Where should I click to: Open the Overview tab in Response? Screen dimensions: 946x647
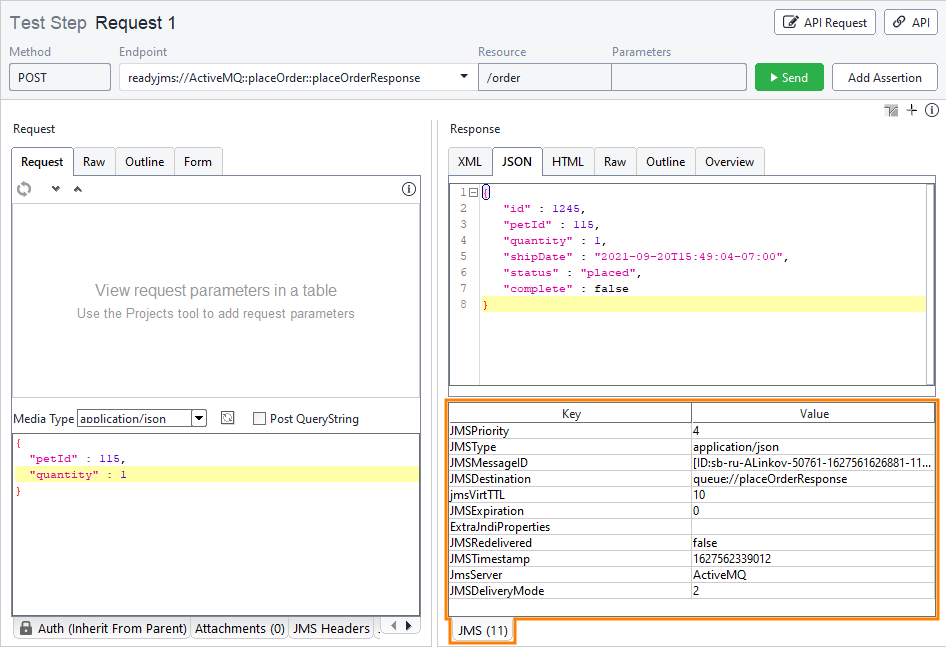pos(729,162)
